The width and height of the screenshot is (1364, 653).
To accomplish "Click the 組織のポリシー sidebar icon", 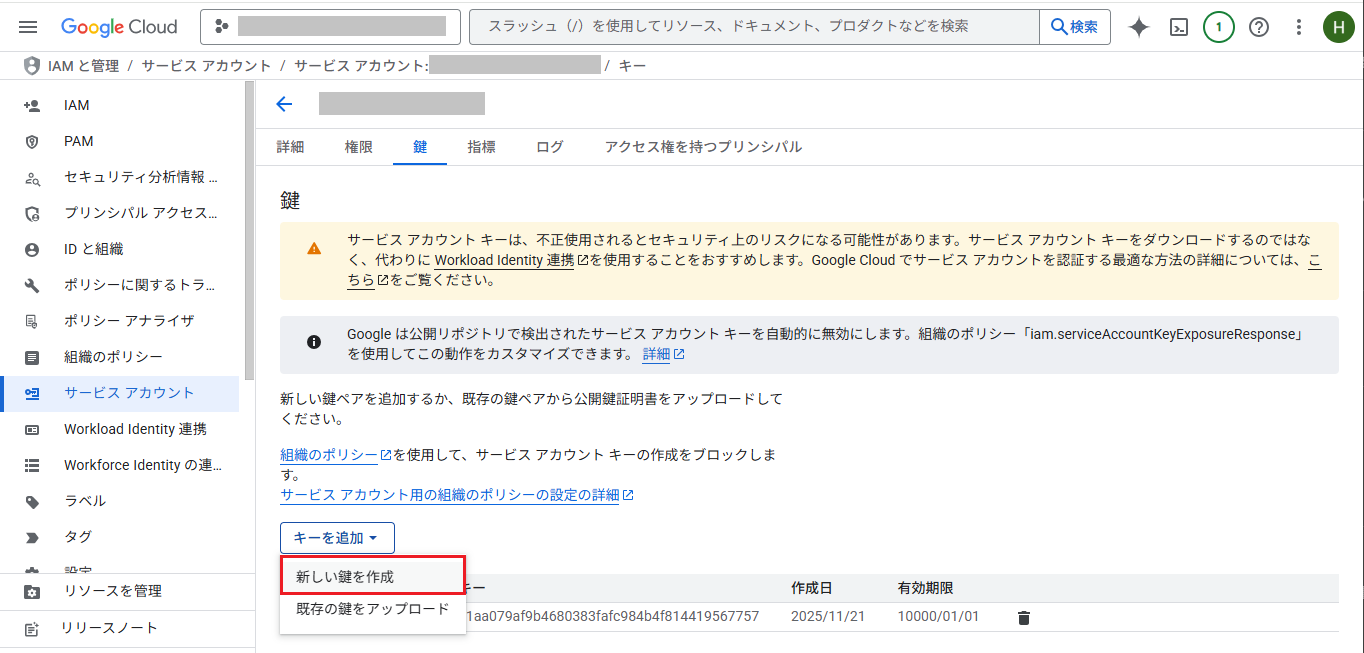I will [32, 357].
